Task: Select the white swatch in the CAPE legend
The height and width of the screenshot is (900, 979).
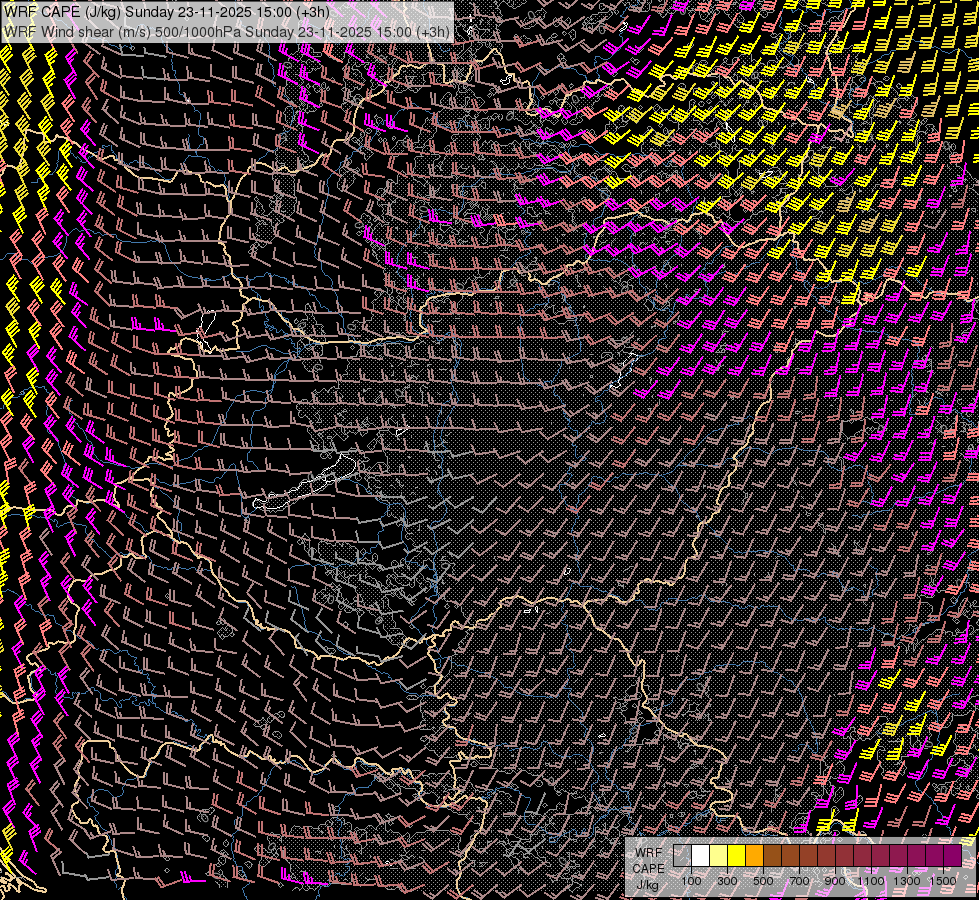Action: tap(701, 856)
